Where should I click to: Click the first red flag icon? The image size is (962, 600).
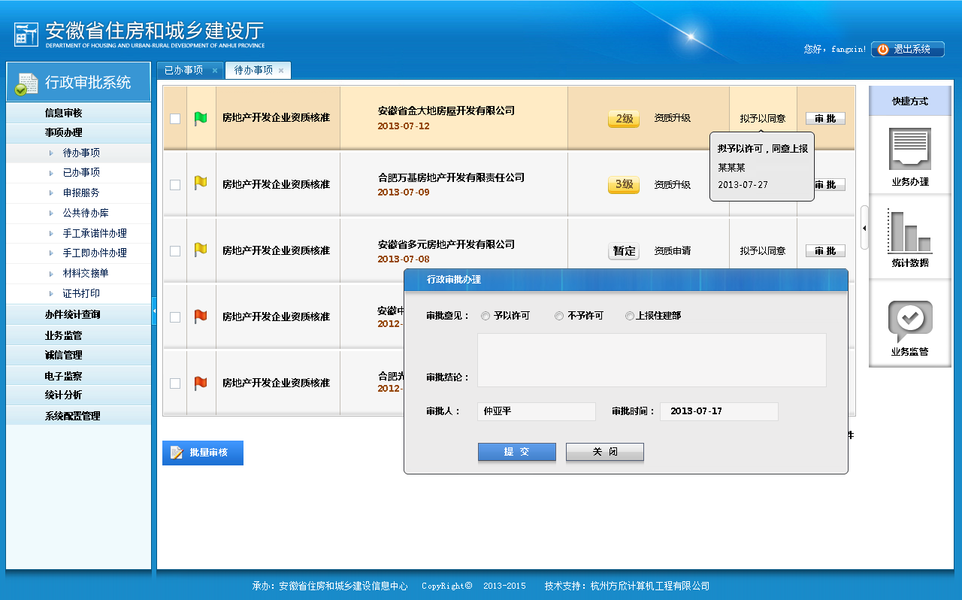[201, 317]
